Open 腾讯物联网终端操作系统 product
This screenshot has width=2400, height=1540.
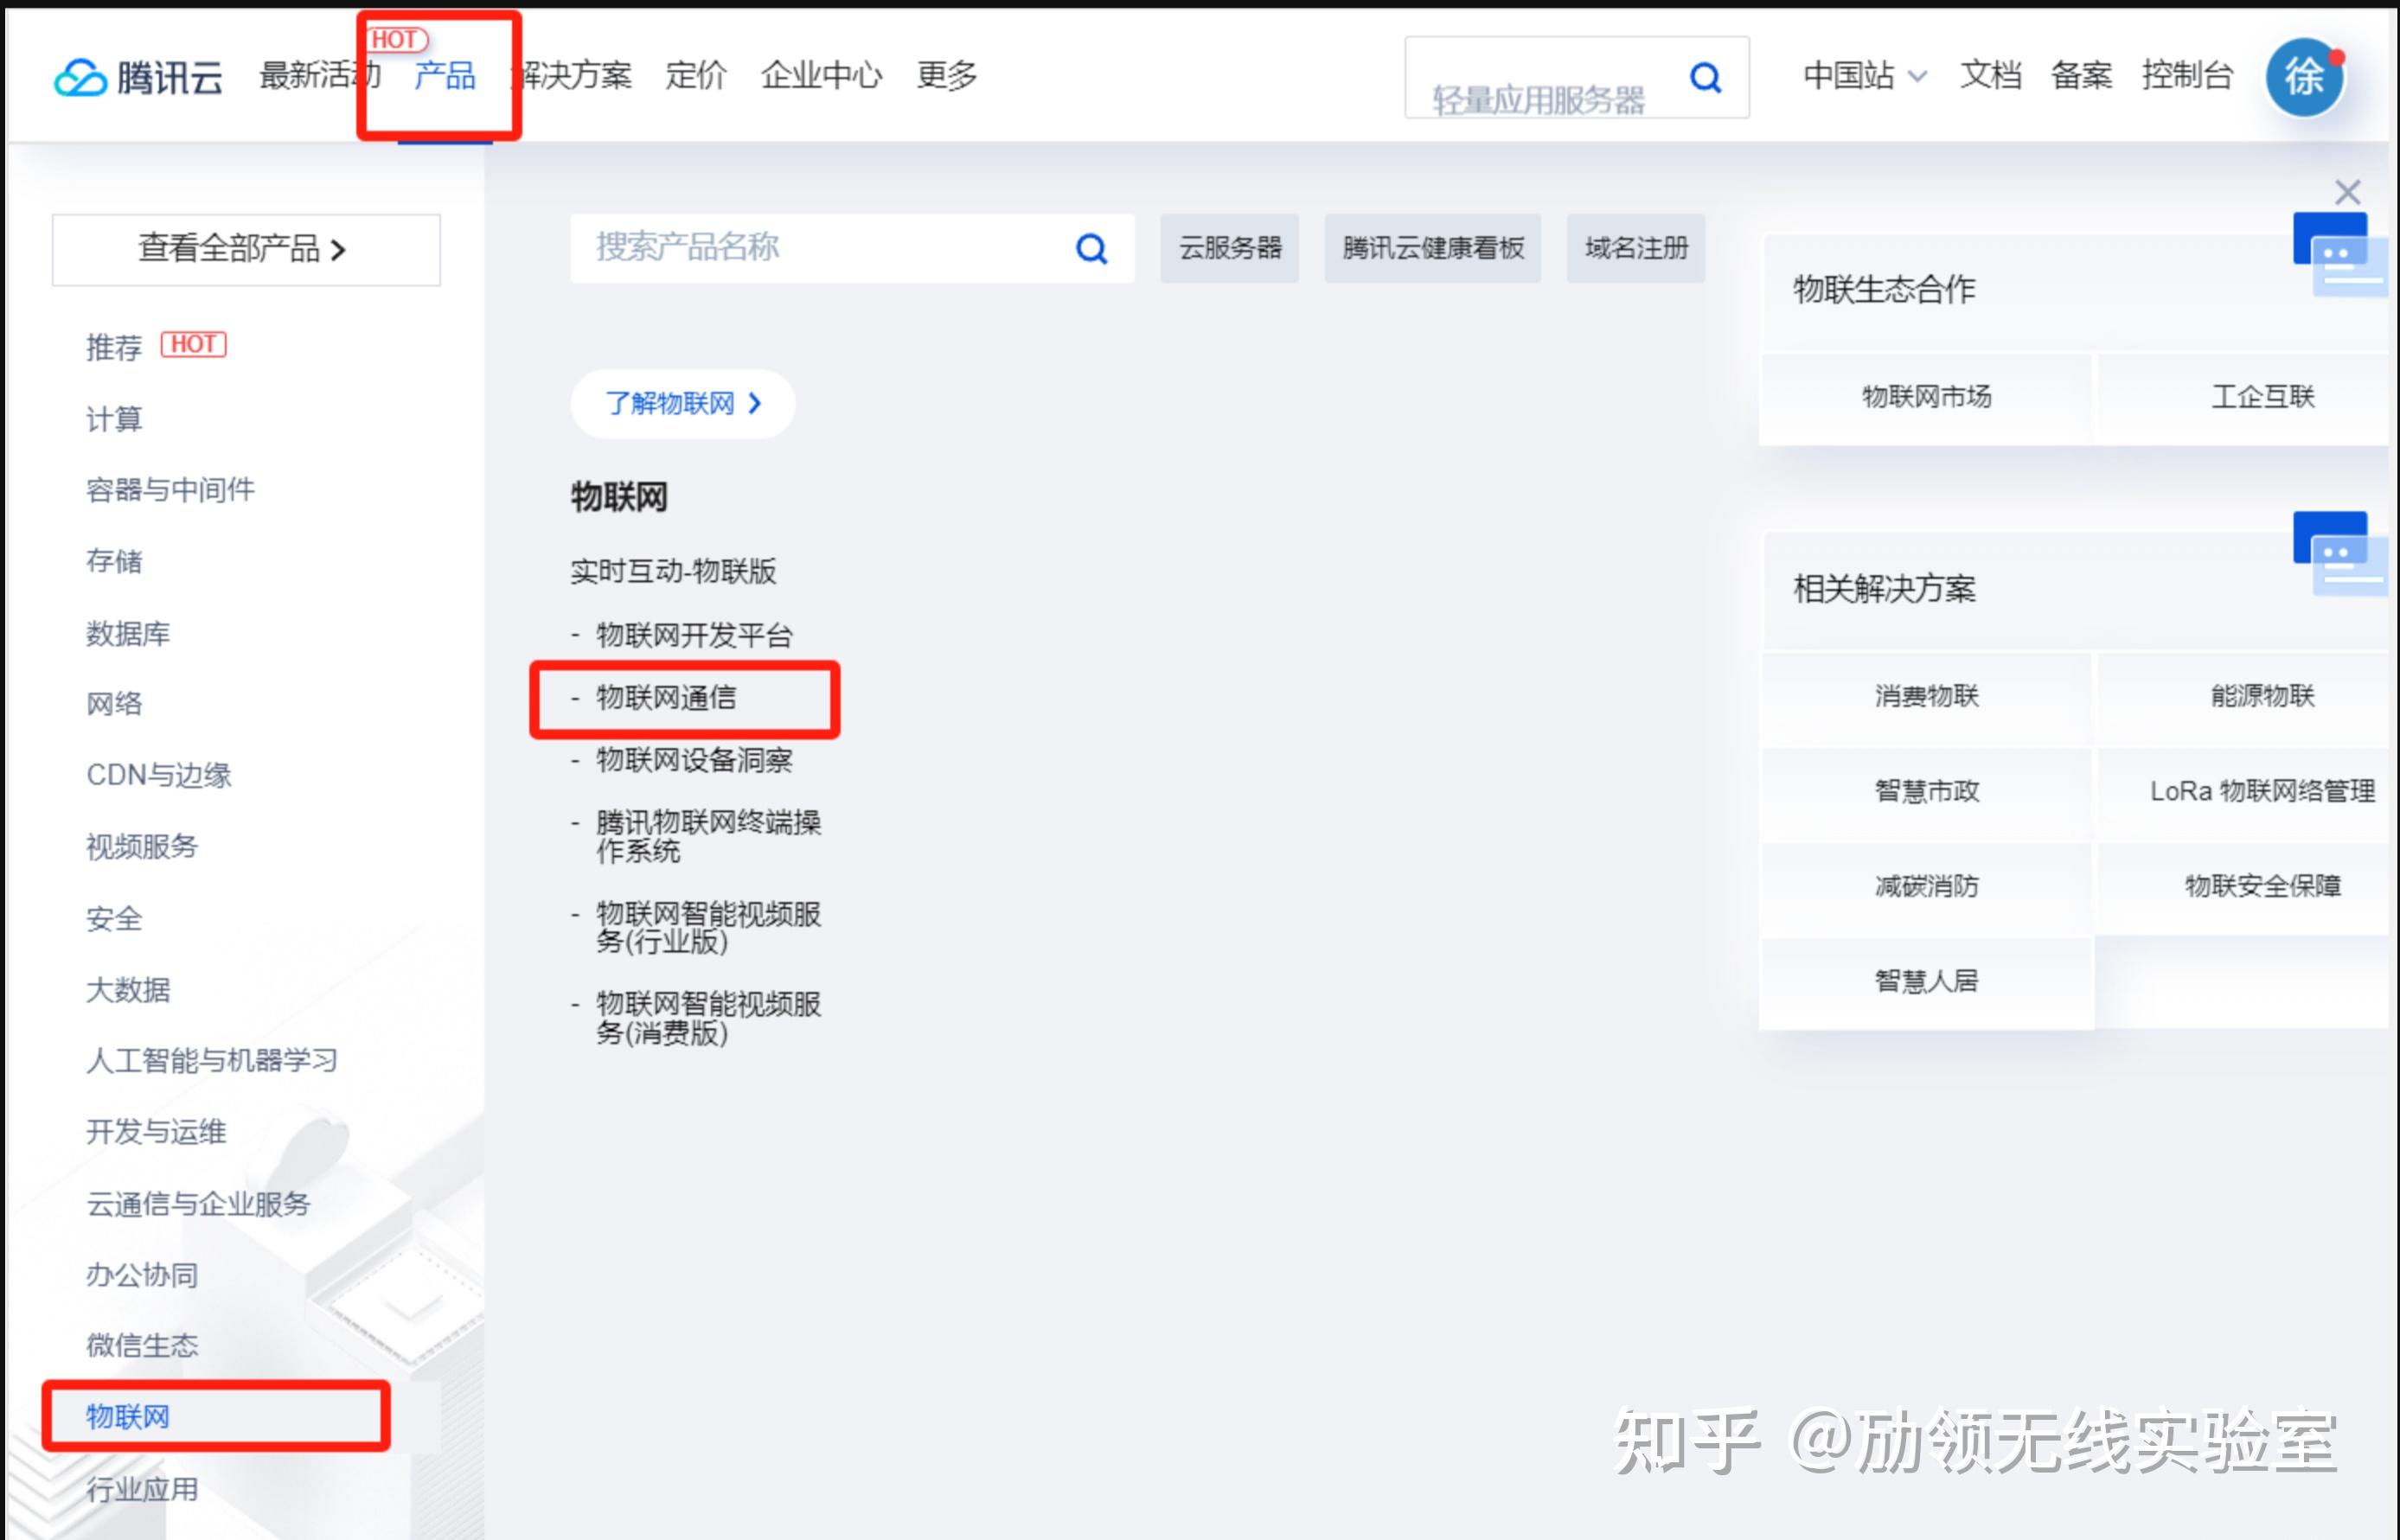pos(708,837)
